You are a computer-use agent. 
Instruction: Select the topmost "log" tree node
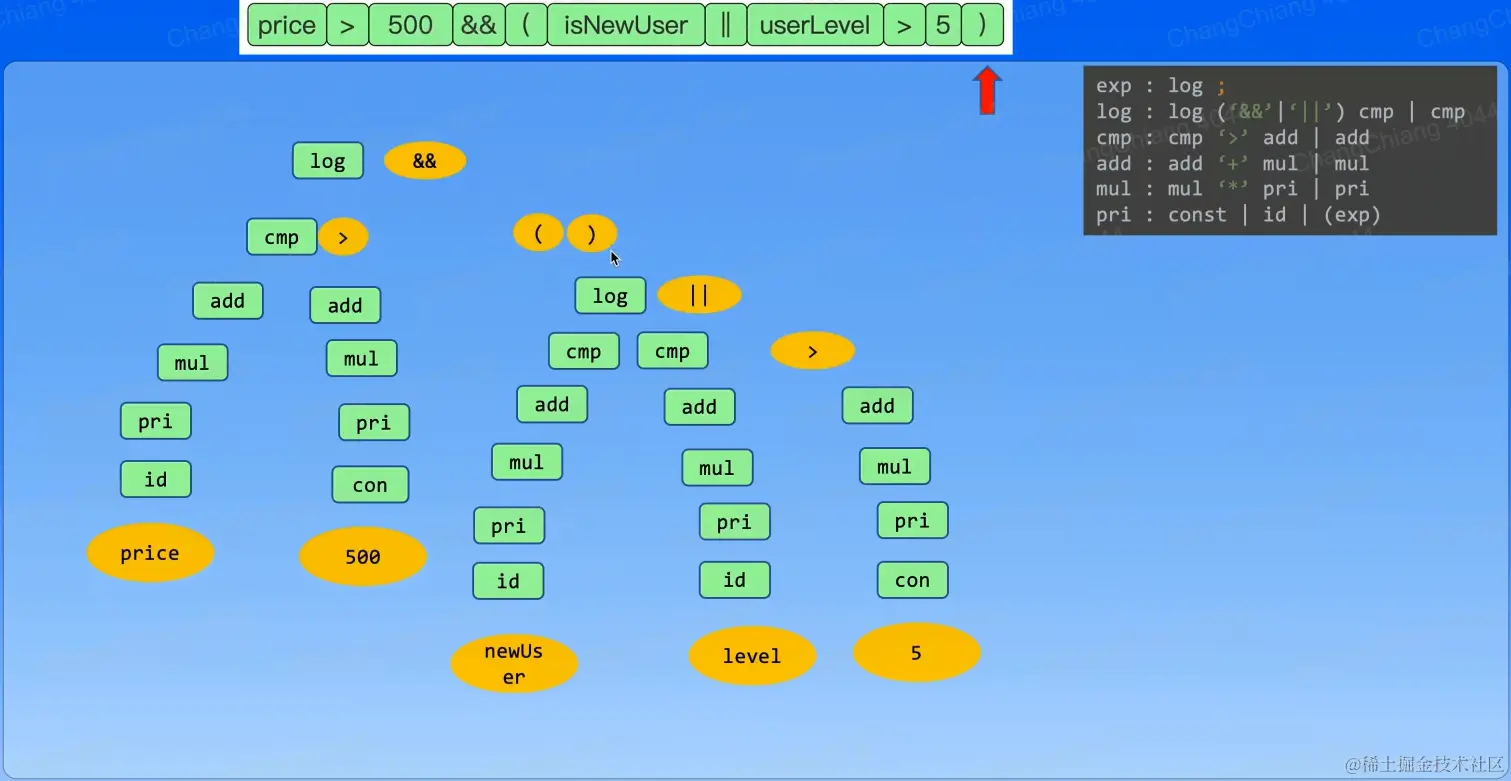click(327, 160)
